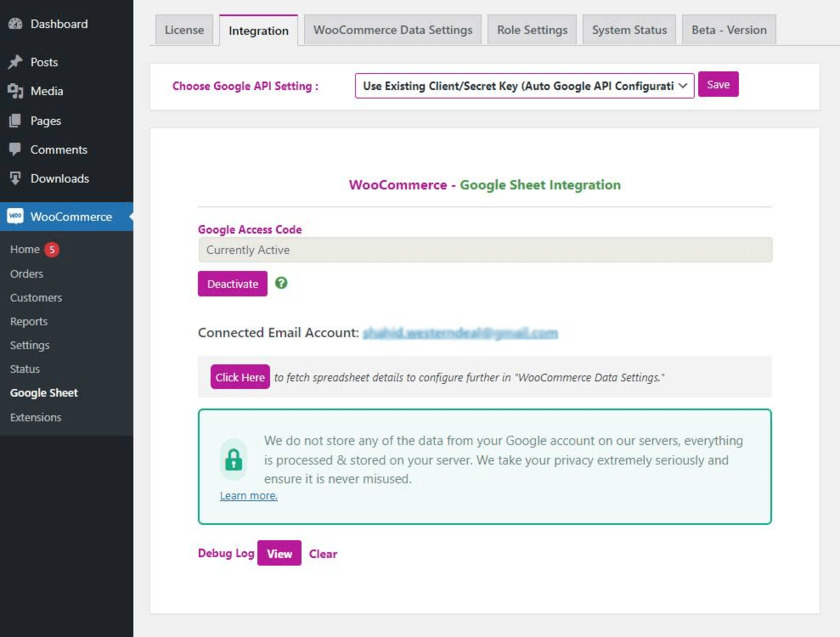Click the Google Access Code field
Screen dimensions: 840x637
[485, 250]
